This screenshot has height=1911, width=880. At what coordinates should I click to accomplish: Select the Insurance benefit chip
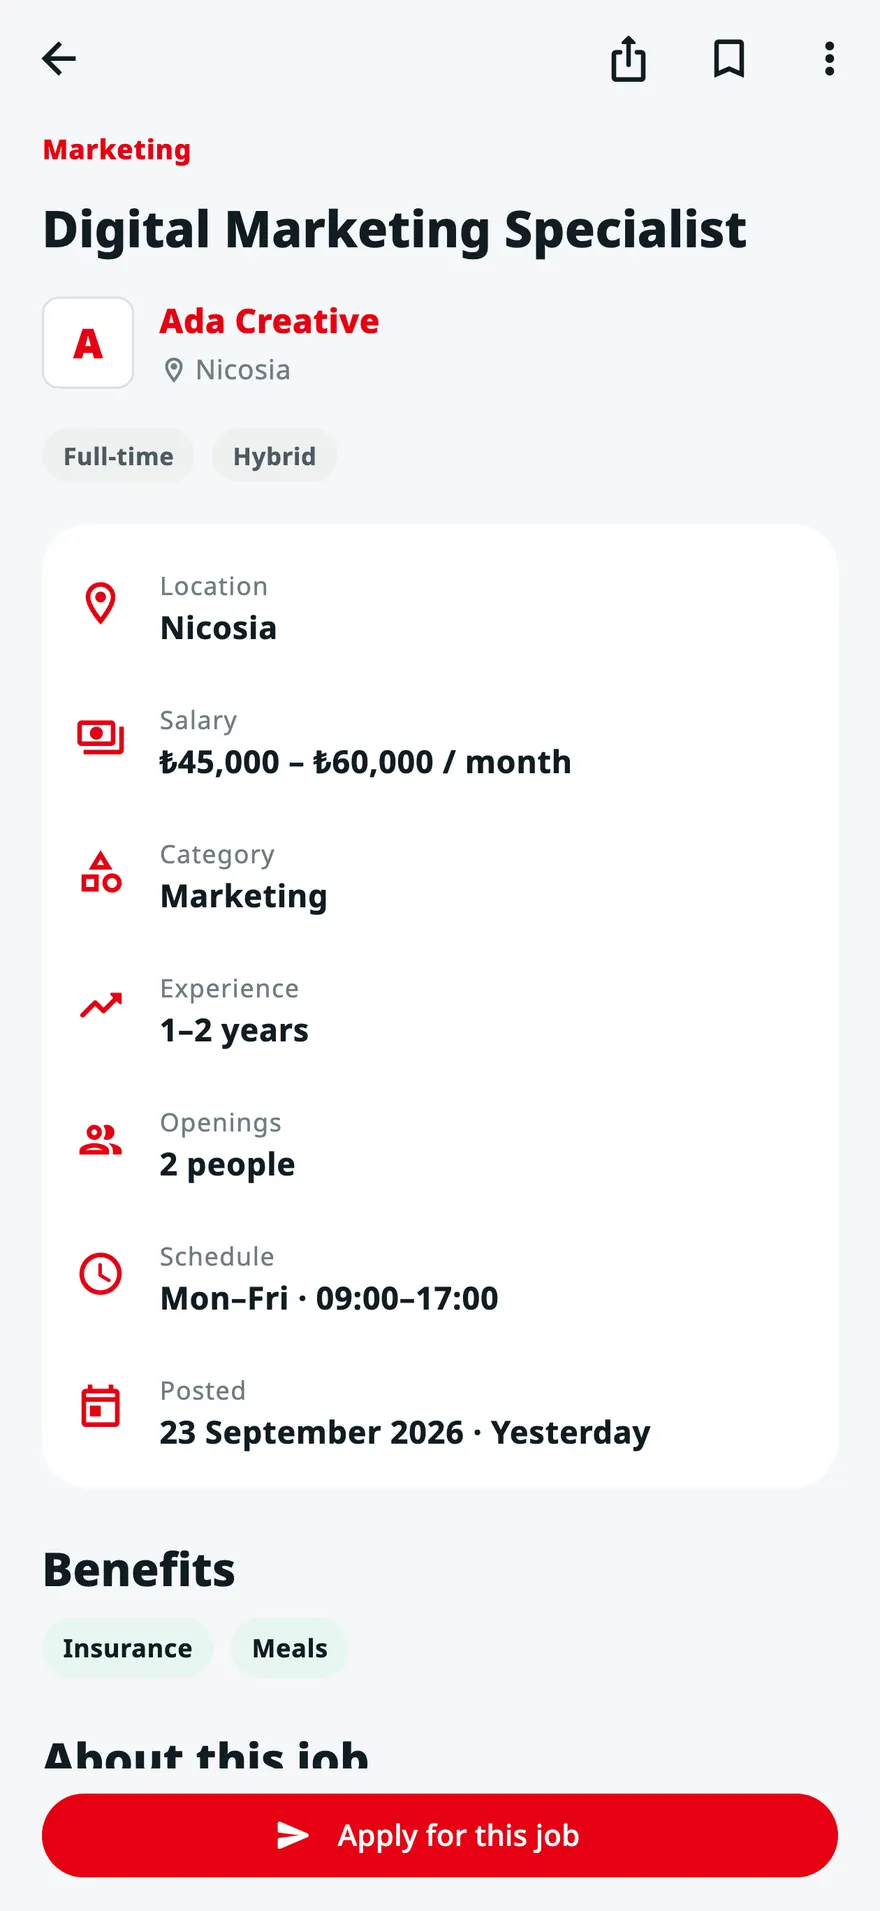click(x=127, y=1648)
